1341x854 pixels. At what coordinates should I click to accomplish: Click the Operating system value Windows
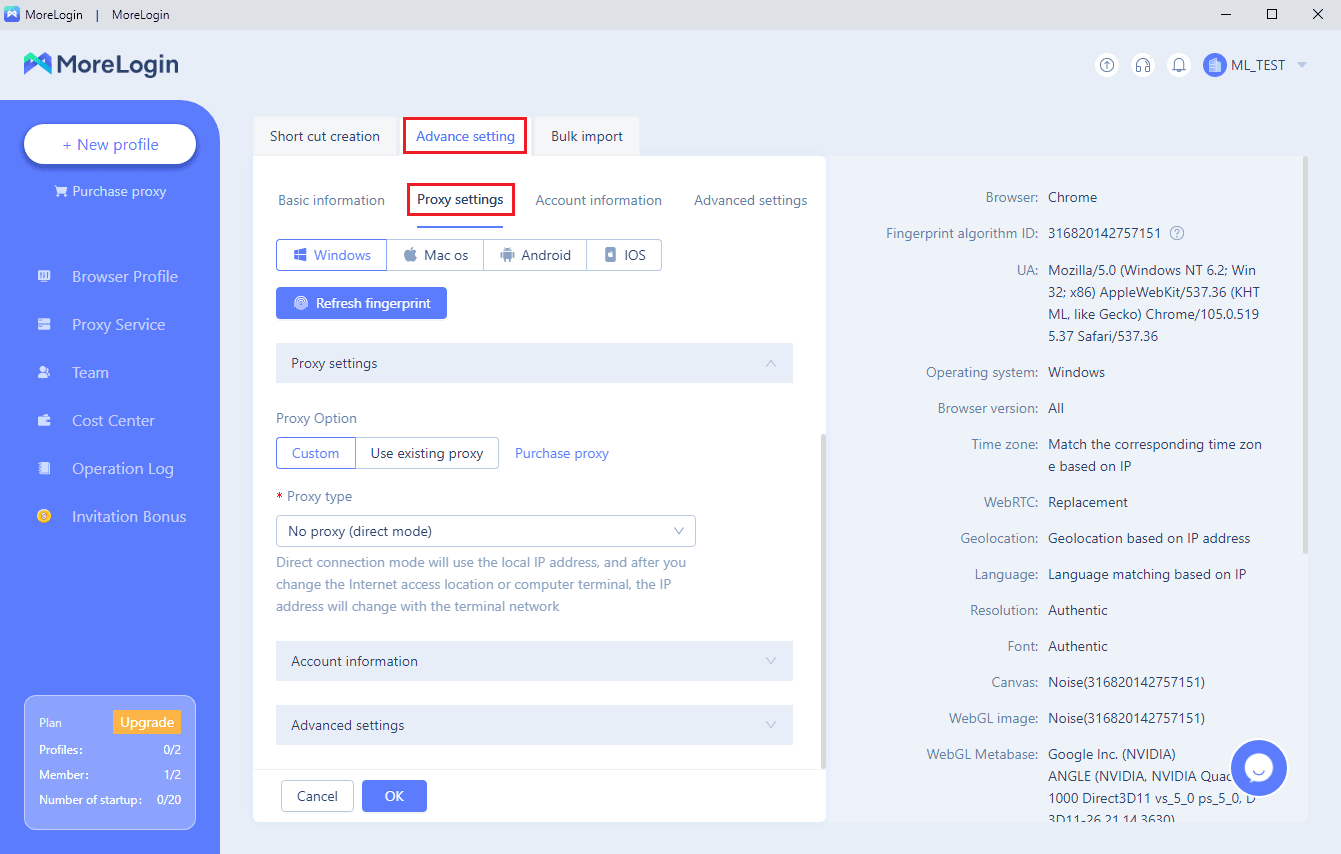coord(1076,372)
